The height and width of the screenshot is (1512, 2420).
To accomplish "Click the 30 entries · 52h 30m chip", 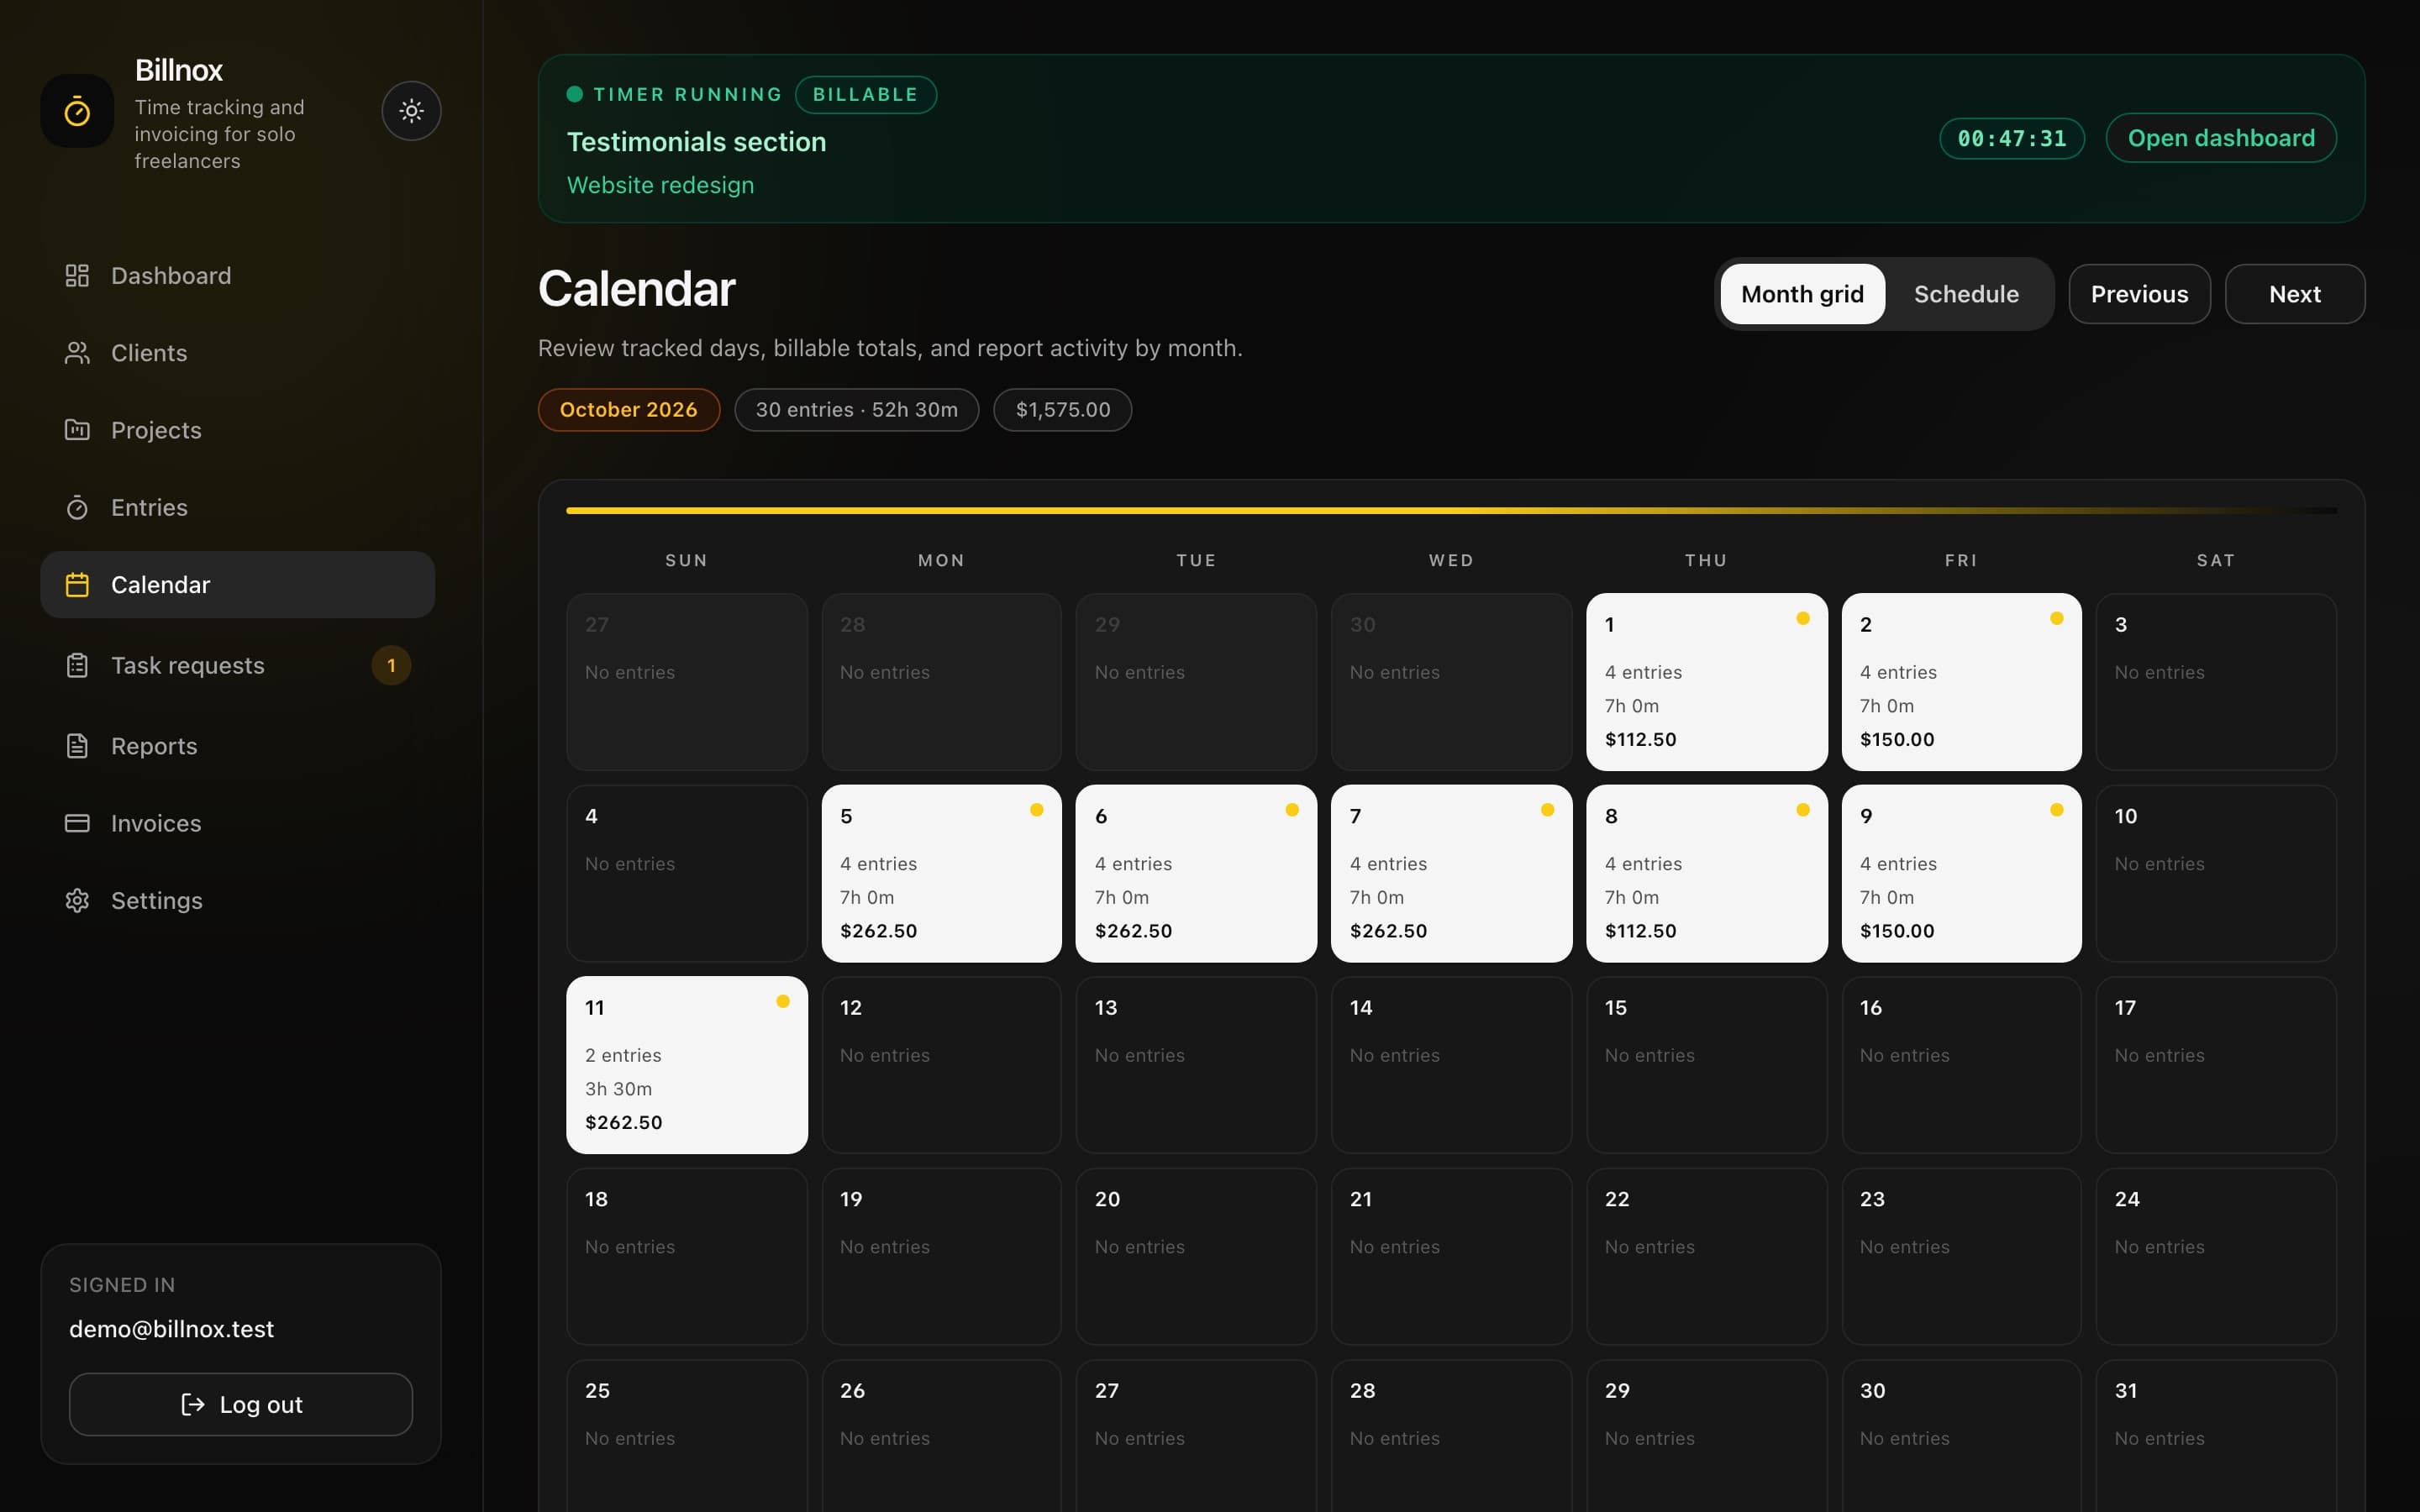I will [x=857, y=410].
